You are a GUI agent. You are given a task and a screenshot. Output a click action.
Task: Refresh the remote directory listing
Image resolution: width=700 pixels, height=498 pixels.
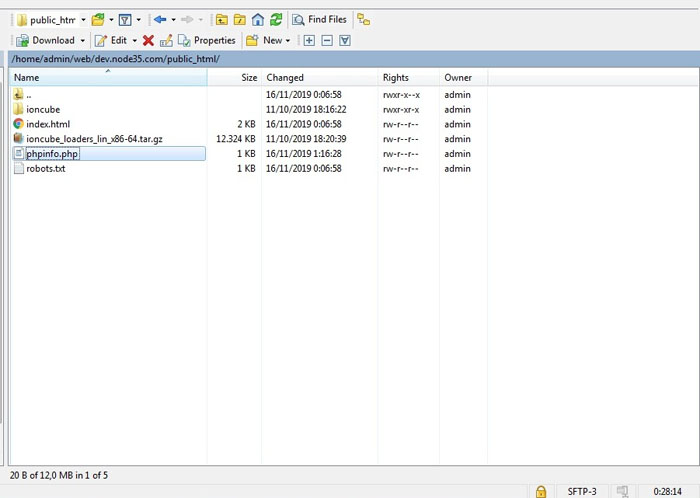point(276,20)
